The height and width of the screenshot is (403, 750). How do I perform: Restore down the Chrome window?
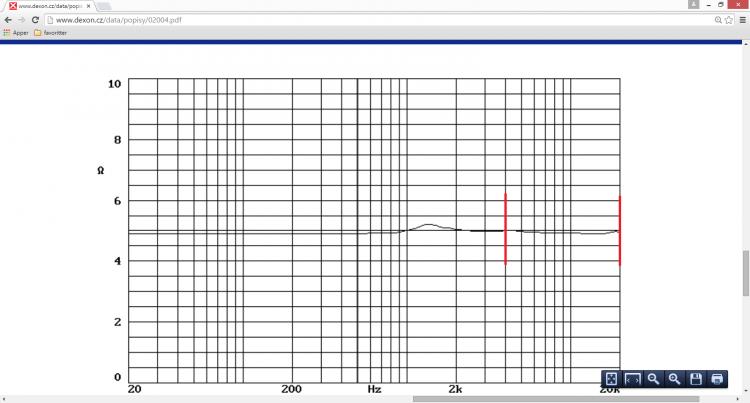(721, 5)
